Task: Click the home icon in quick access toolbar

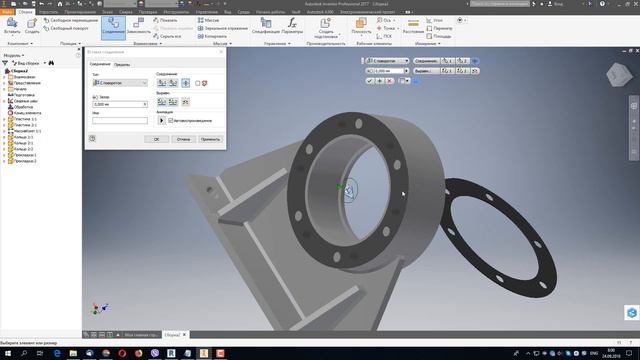Action: click(60, 4)
